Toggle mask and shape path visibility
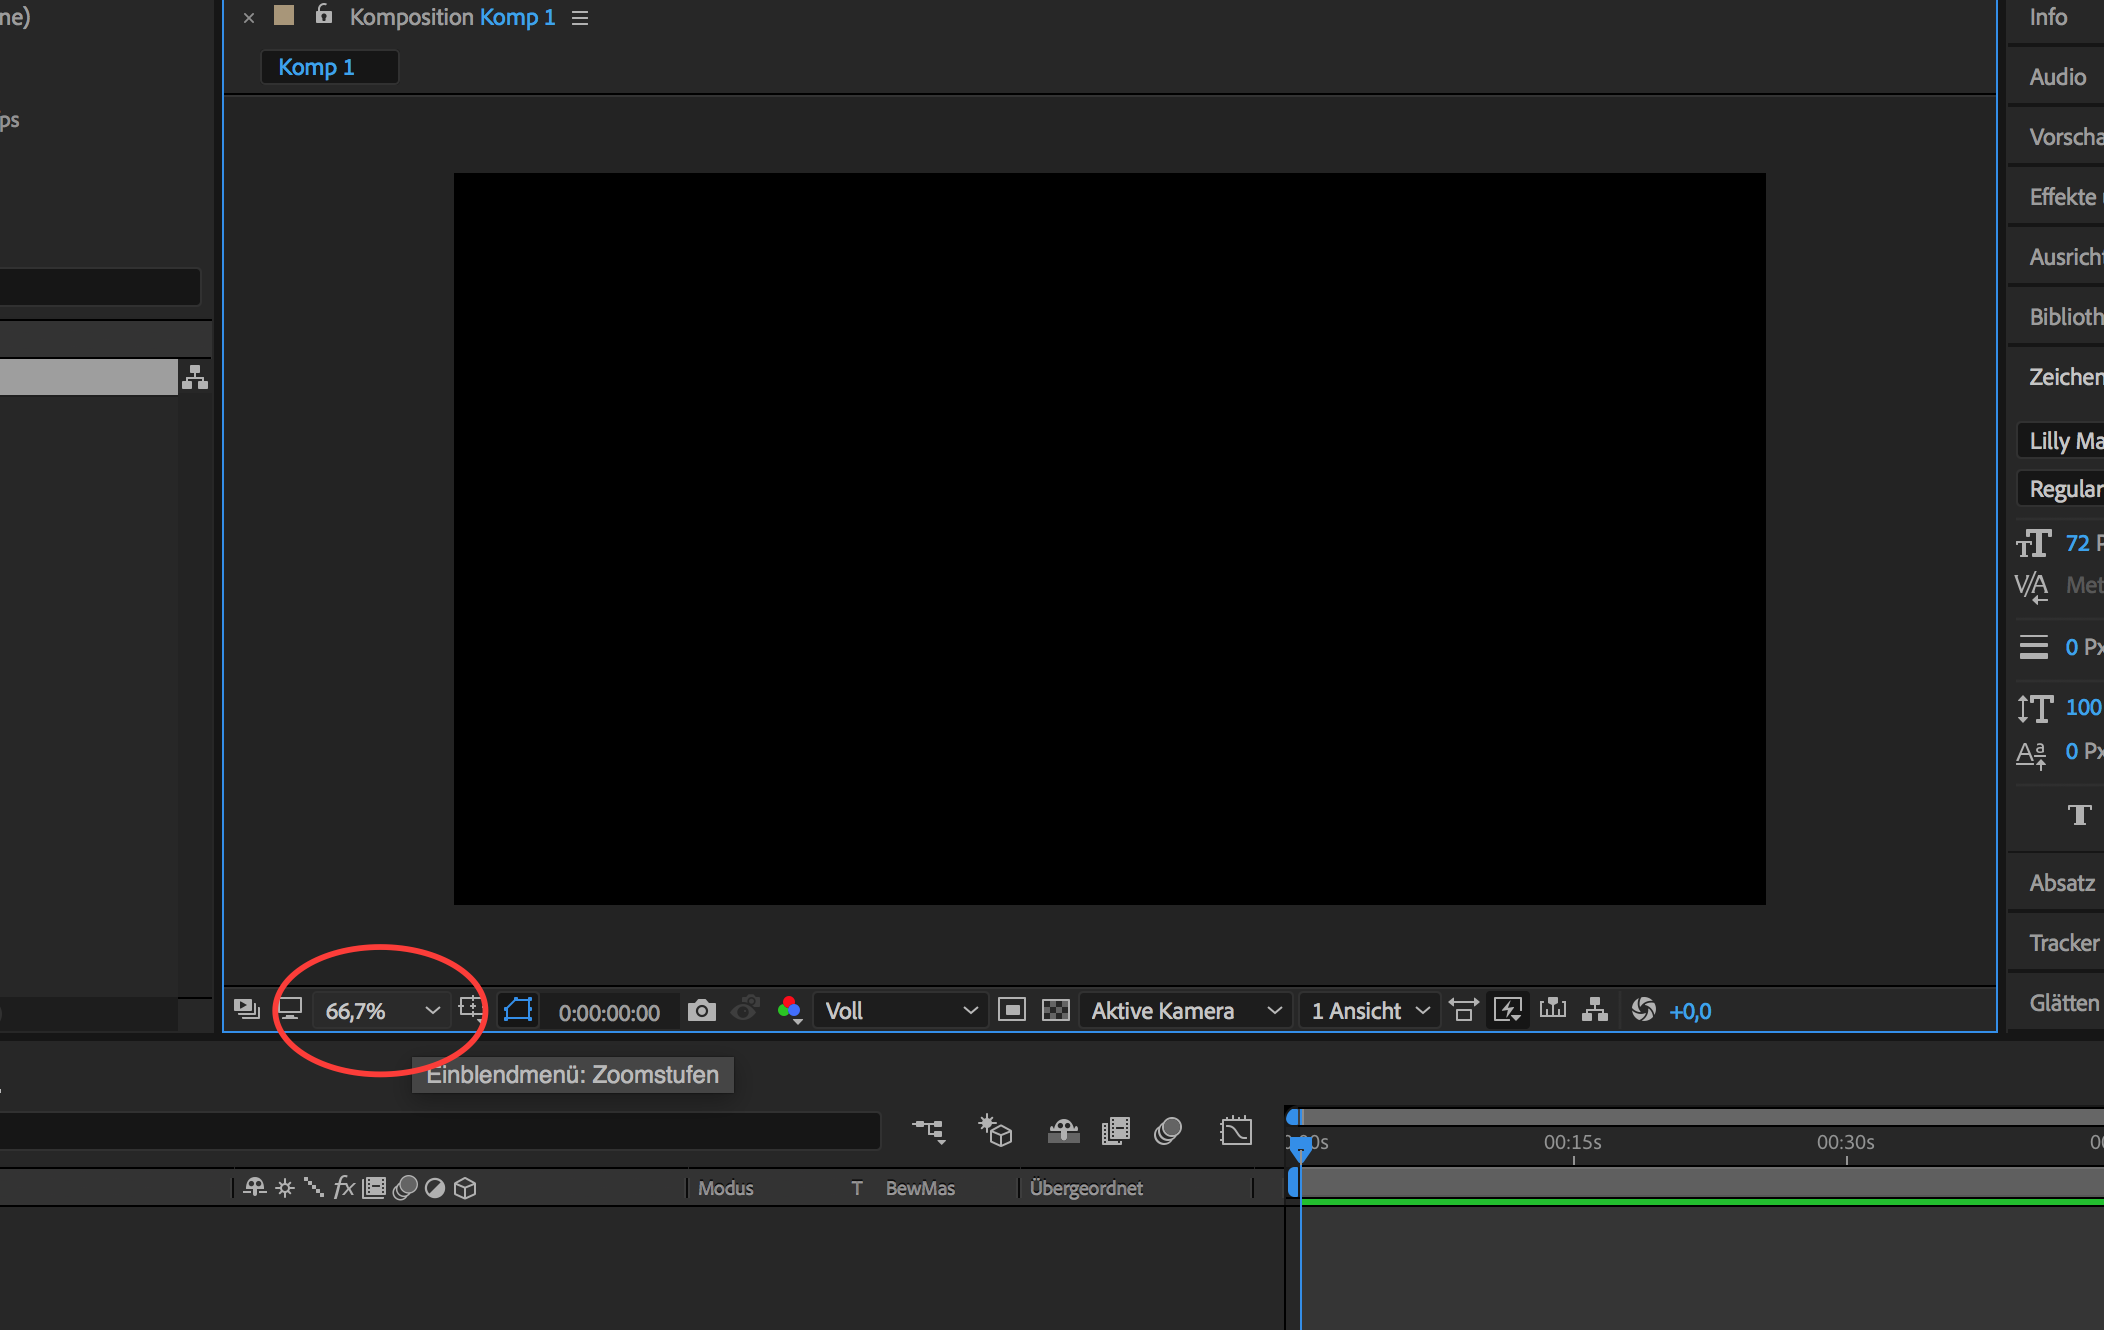The width and height of the screenshot is (2104, 1330). click(518, 1010)
